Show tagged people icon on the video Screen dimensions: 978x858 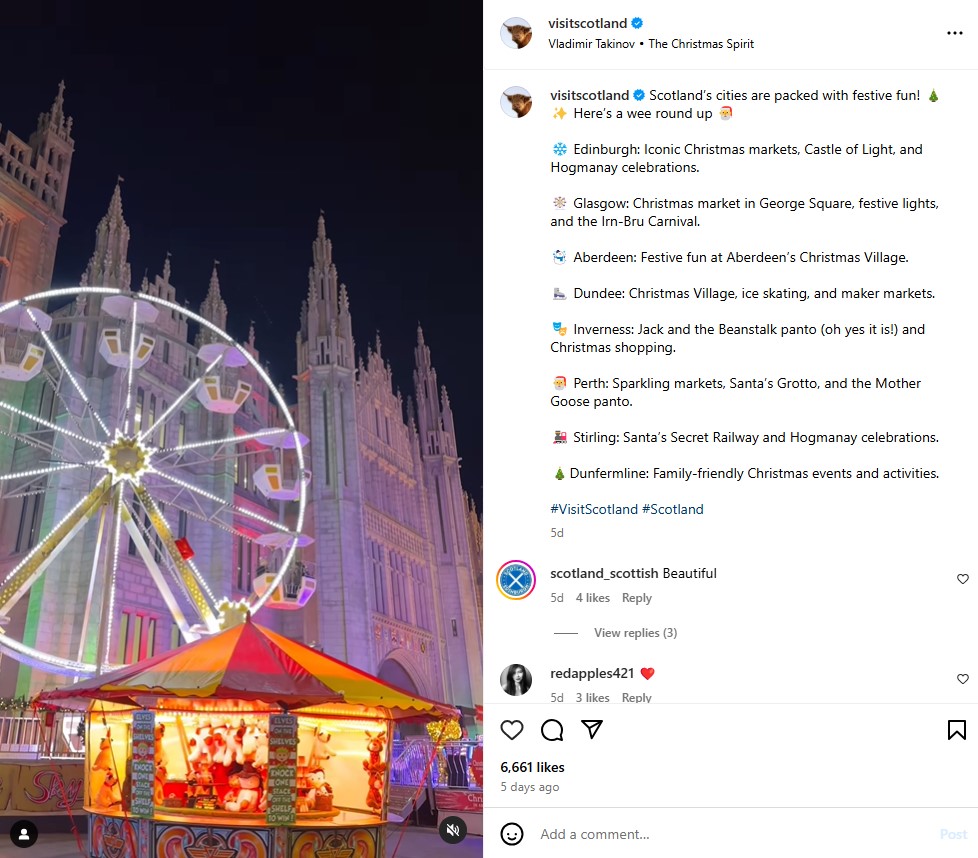pos(24,834)
